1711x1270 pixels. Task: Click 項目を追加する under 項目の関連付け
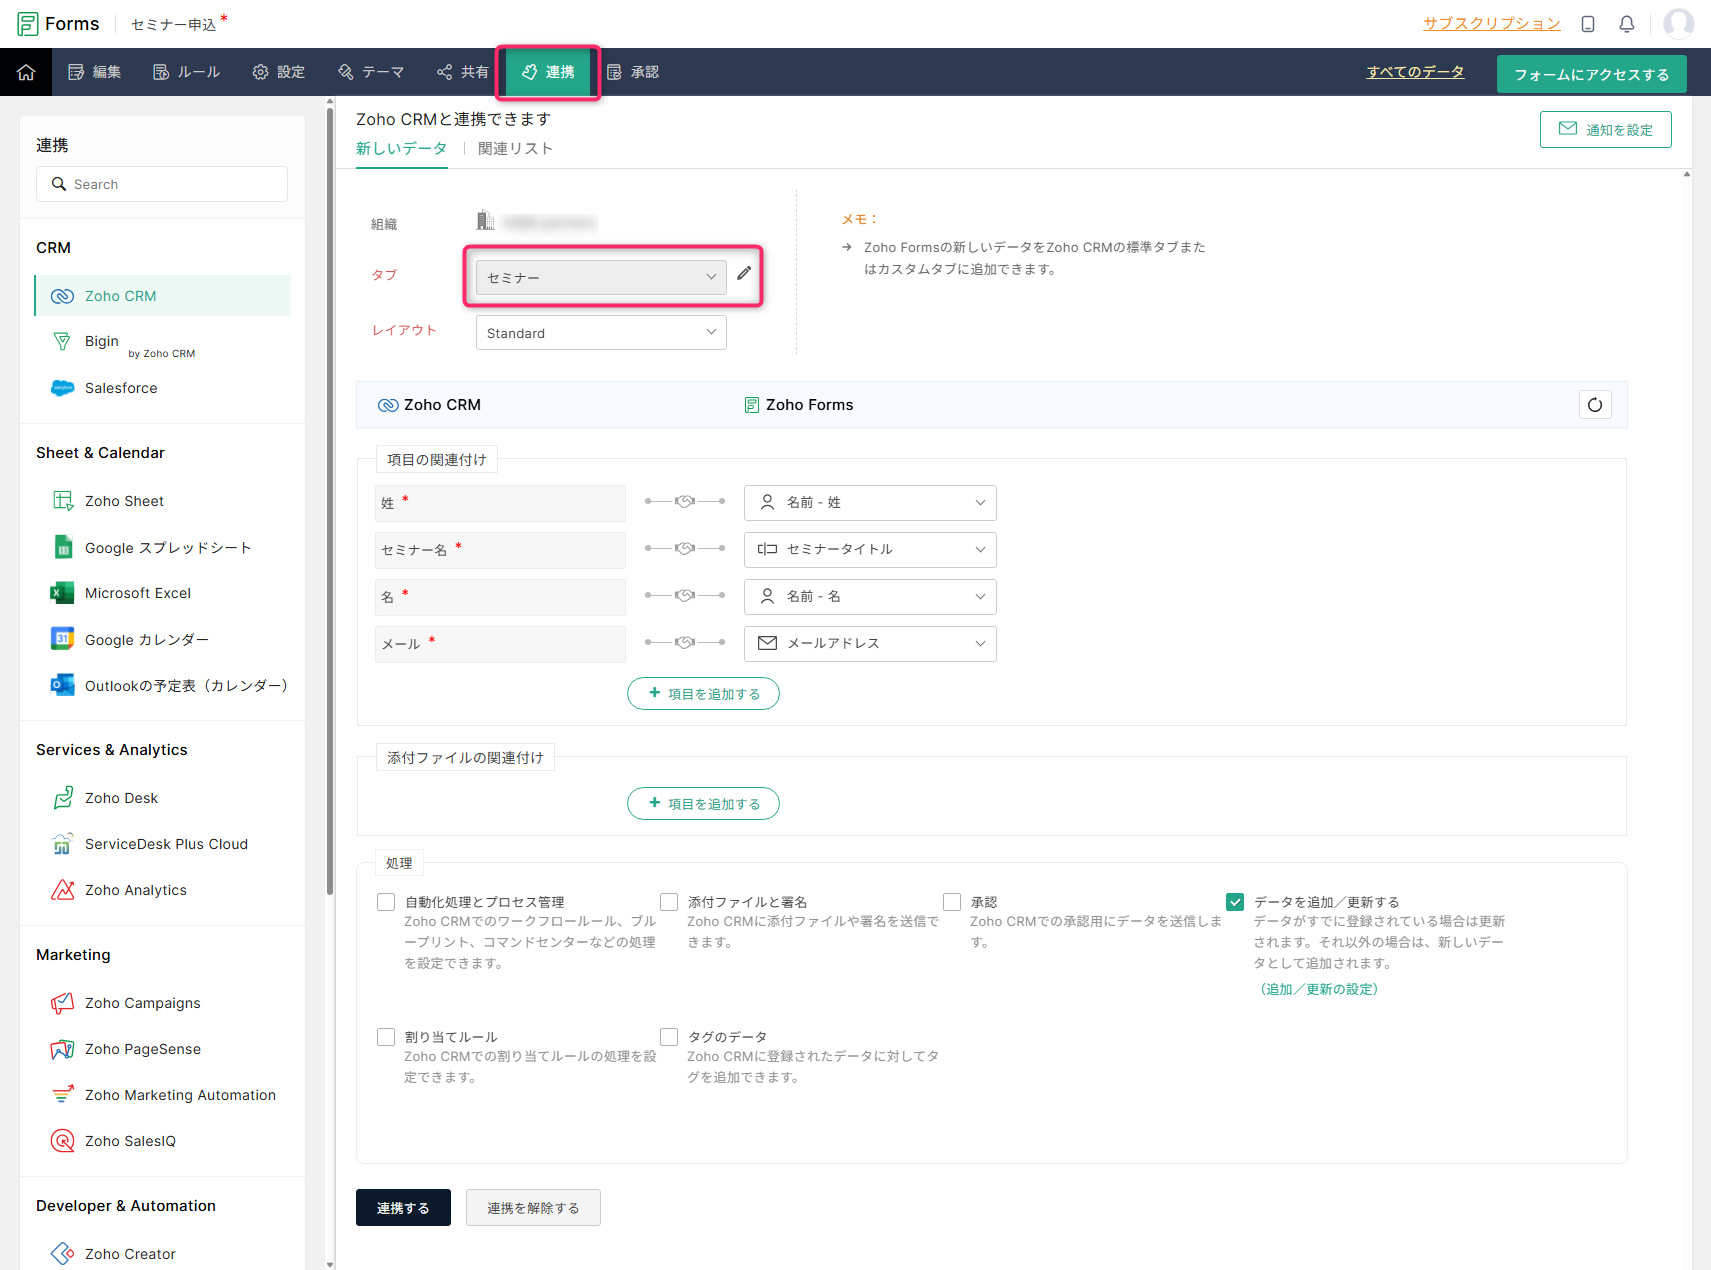(x=703, y=694)
